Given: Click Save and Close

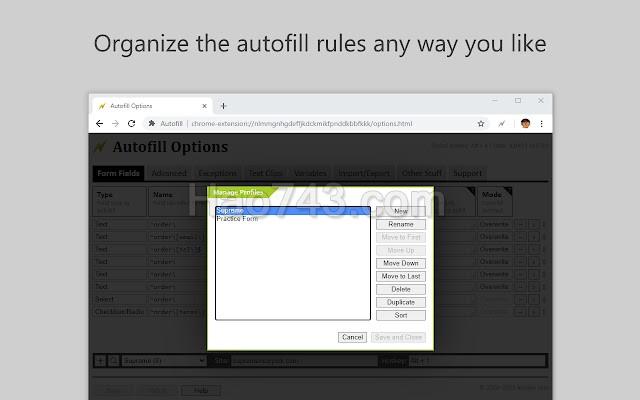Looking at the screenshot, I should [398, 337].
